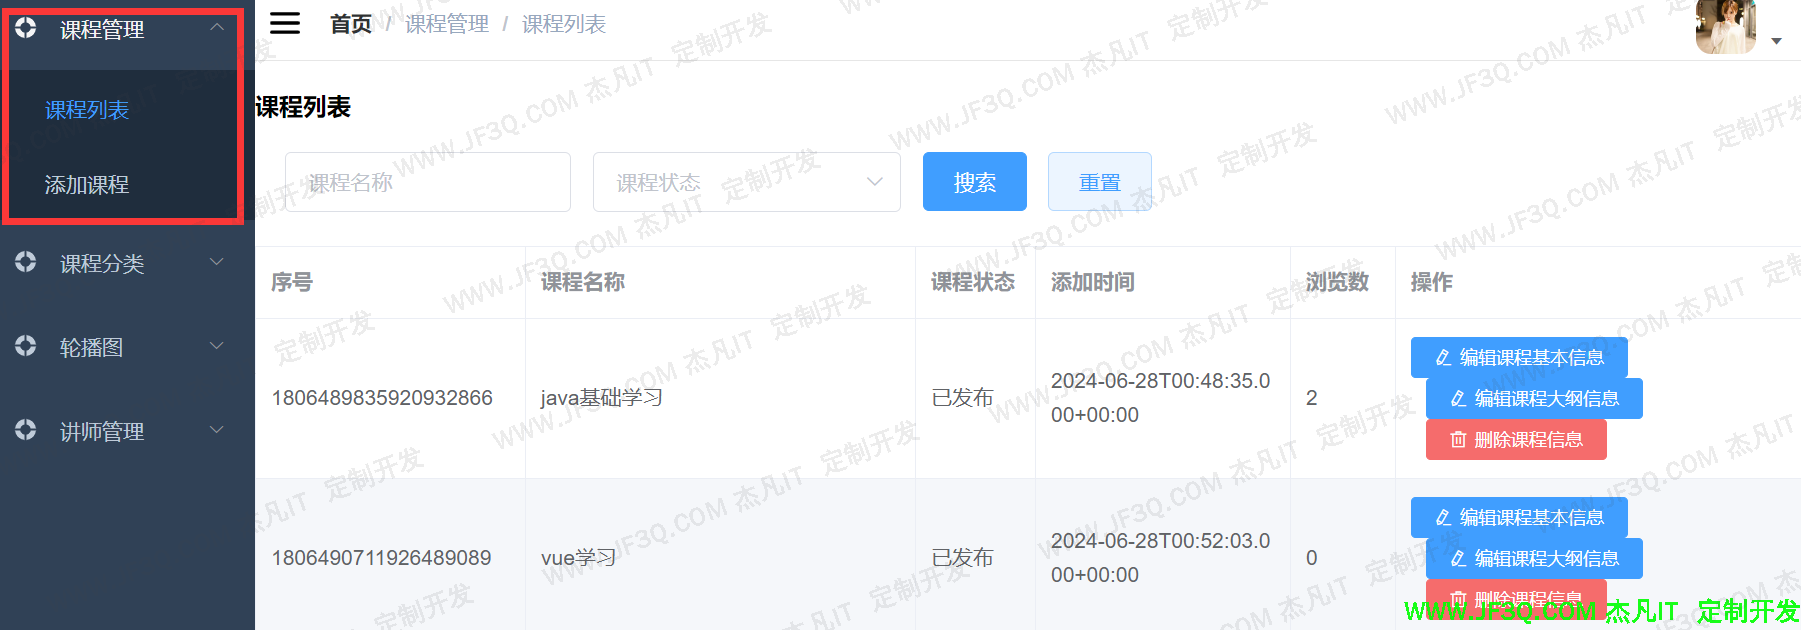1801x630 pixels.
Task: Click the 课程管理 sidebar icon
Action: pos(26,28)
